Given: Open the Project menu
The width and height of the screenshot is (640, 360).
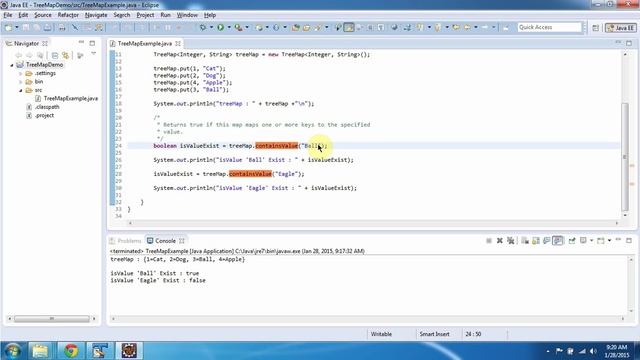Looking at the screenshot, I should (145, 15).
